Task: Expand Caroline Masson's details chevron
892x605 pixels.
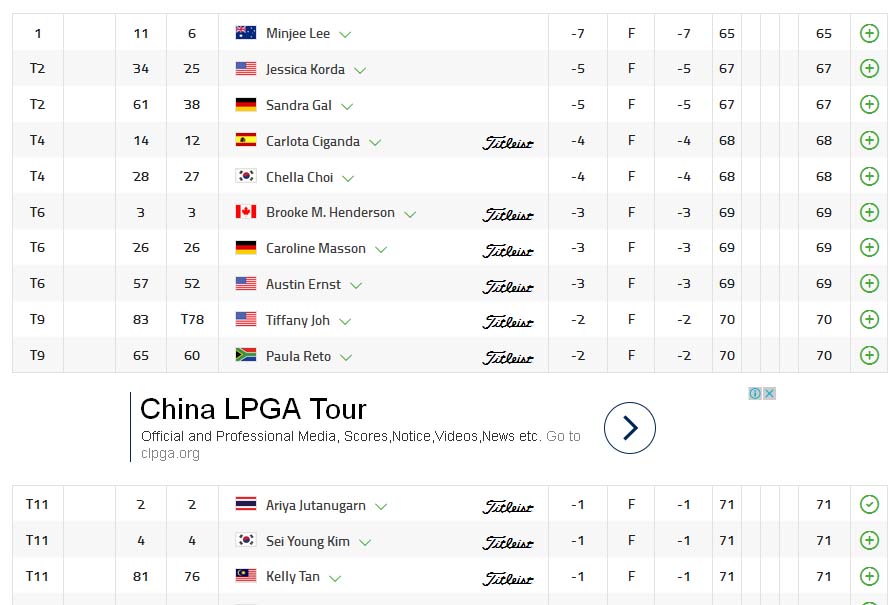Action: [x=381, y=249]
